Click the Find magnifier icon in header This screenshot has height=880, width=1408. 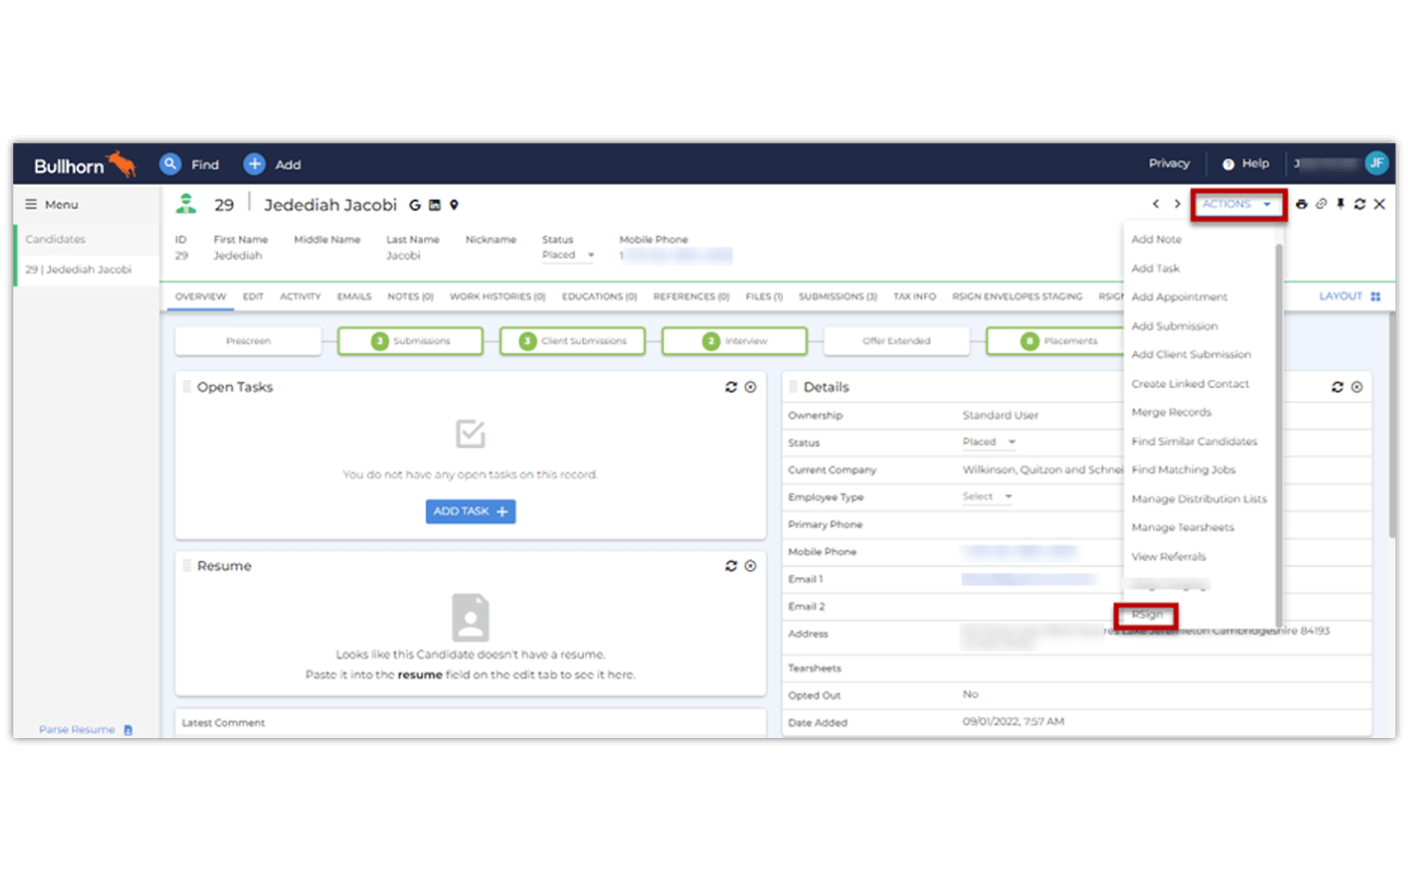171,164
